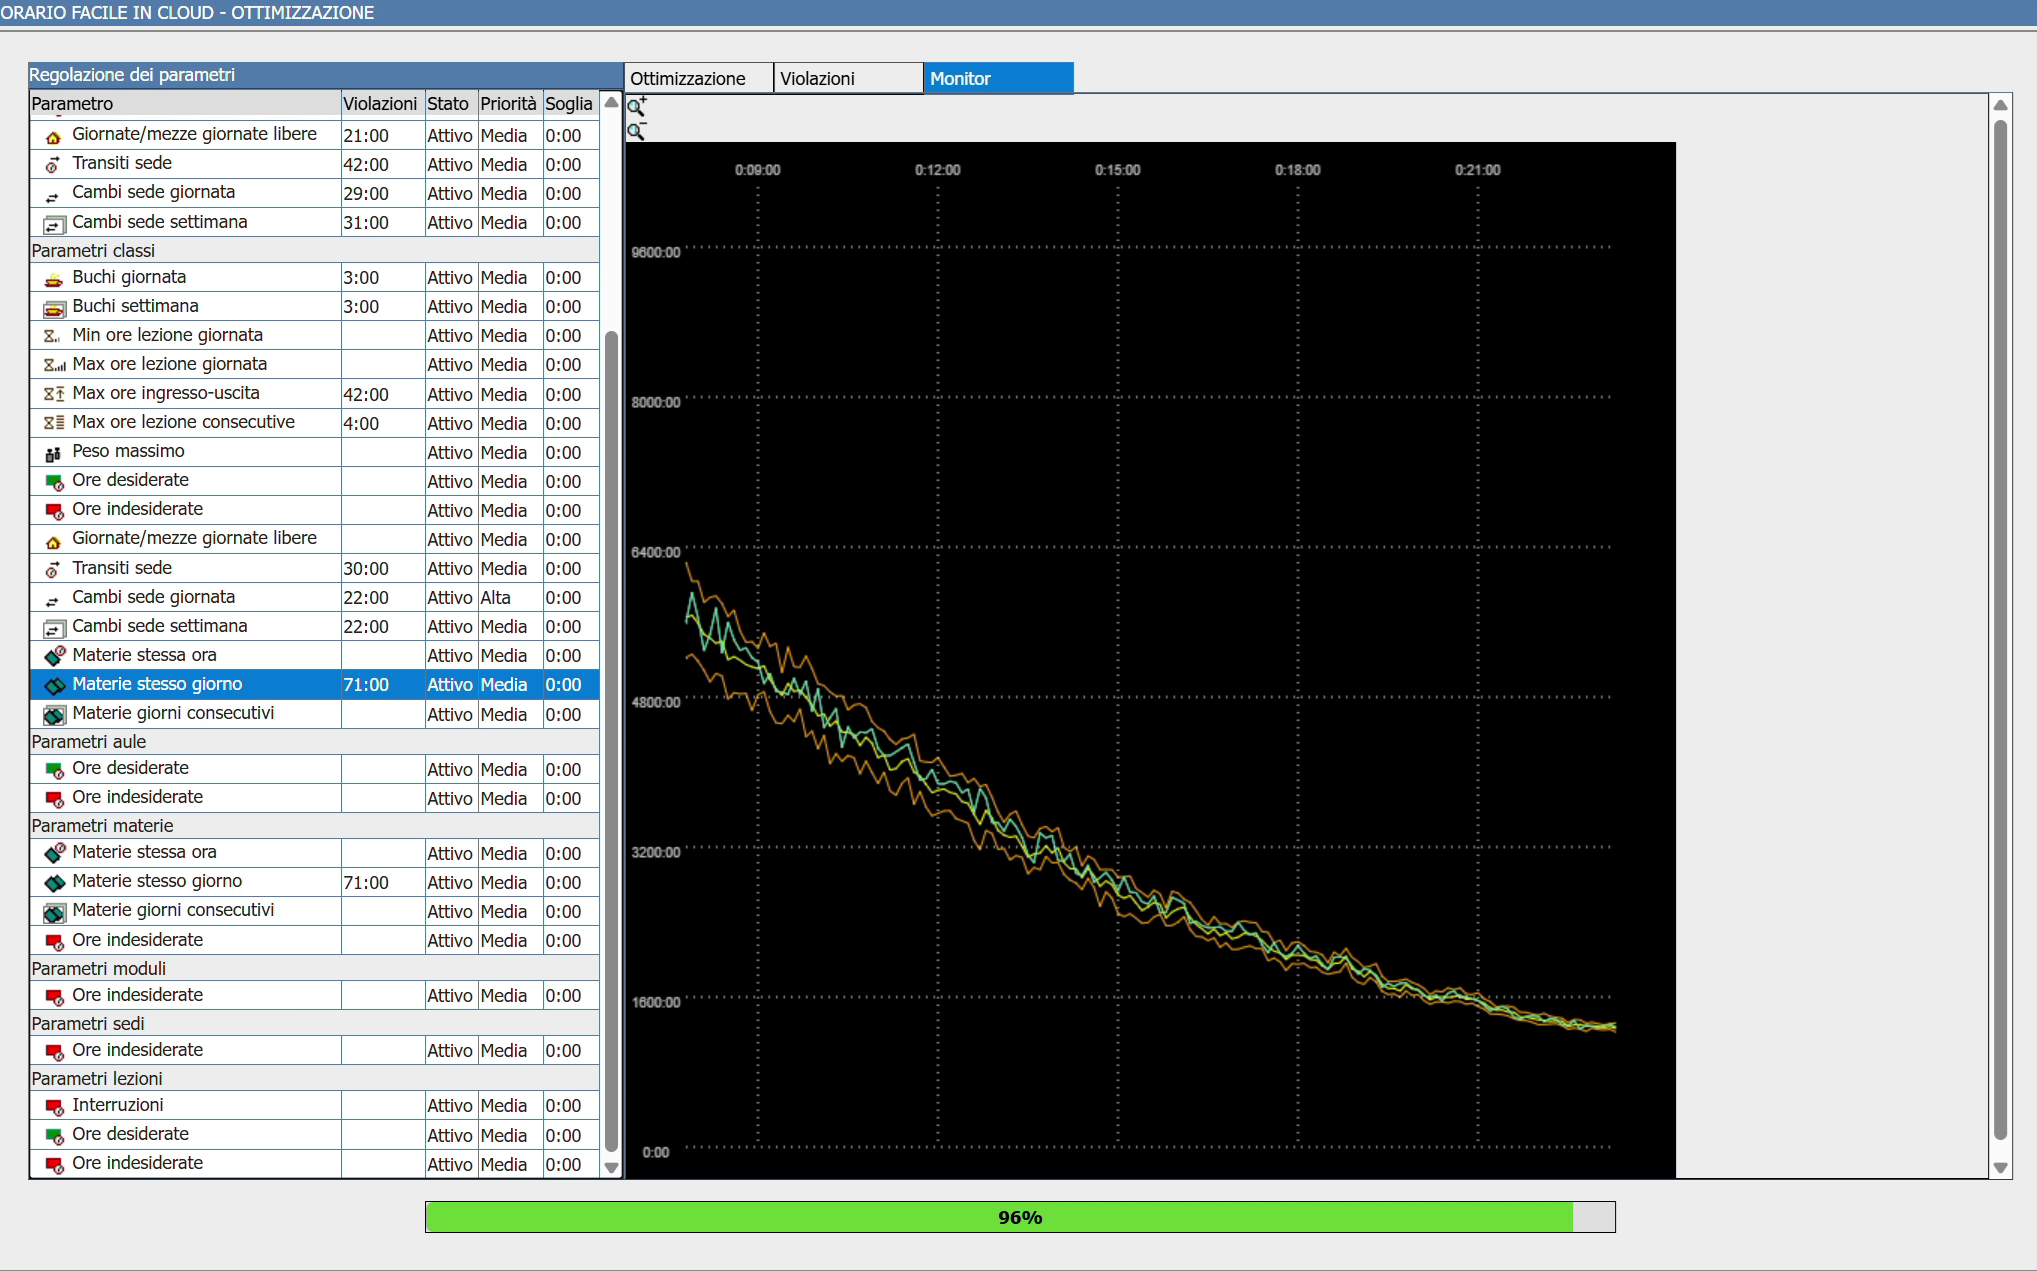The image size is (2037, 1271).
Task: Click the Max ore ingresso-uscita icon
Action: pyautogui.click(x=54, y=394)
